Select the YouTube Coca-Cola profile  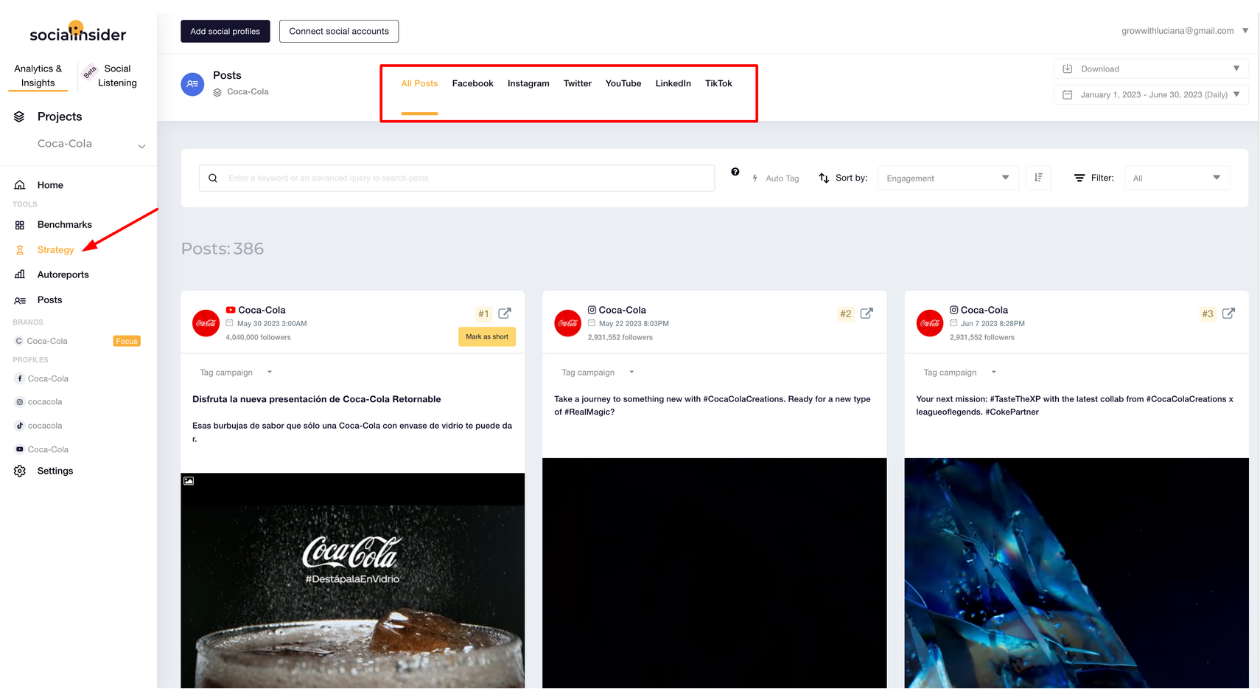pyautogui.click(x=47, y=450)
